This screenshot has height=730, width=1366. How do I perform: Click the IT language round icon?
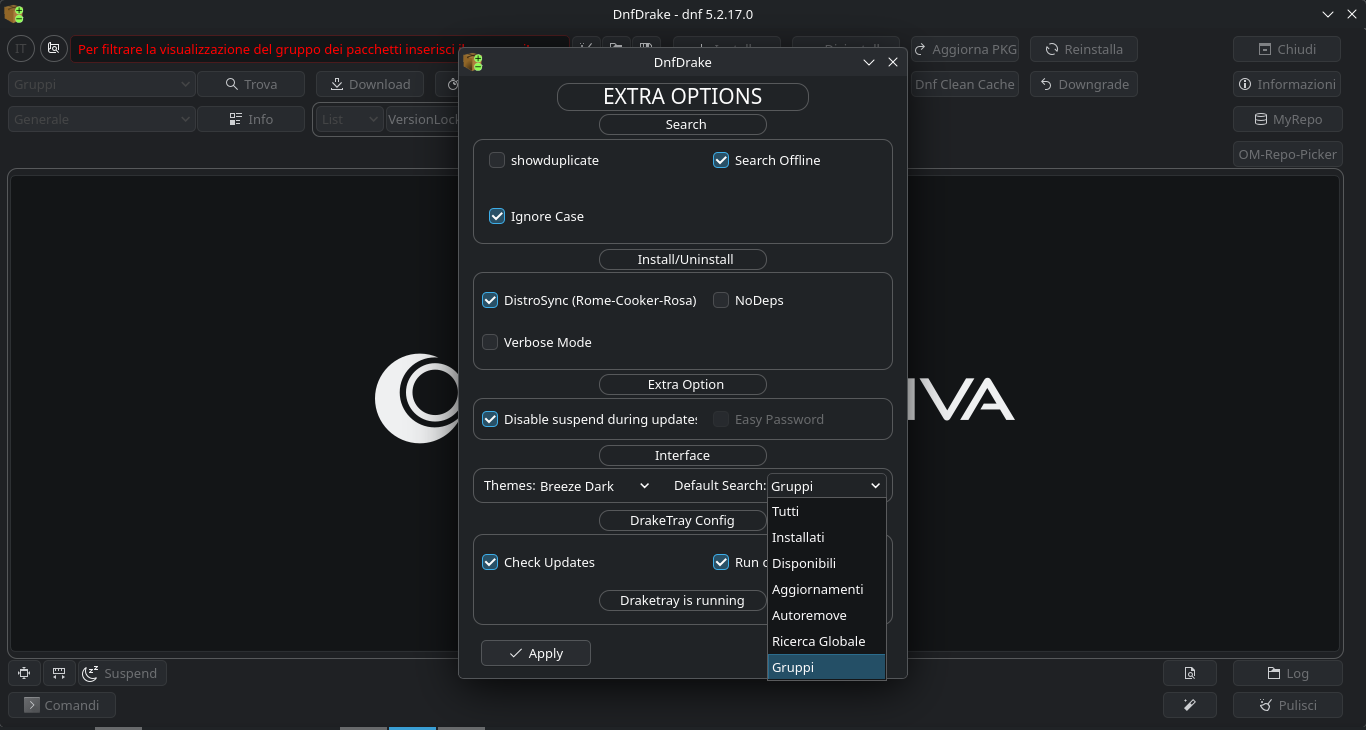click(21, 48)
